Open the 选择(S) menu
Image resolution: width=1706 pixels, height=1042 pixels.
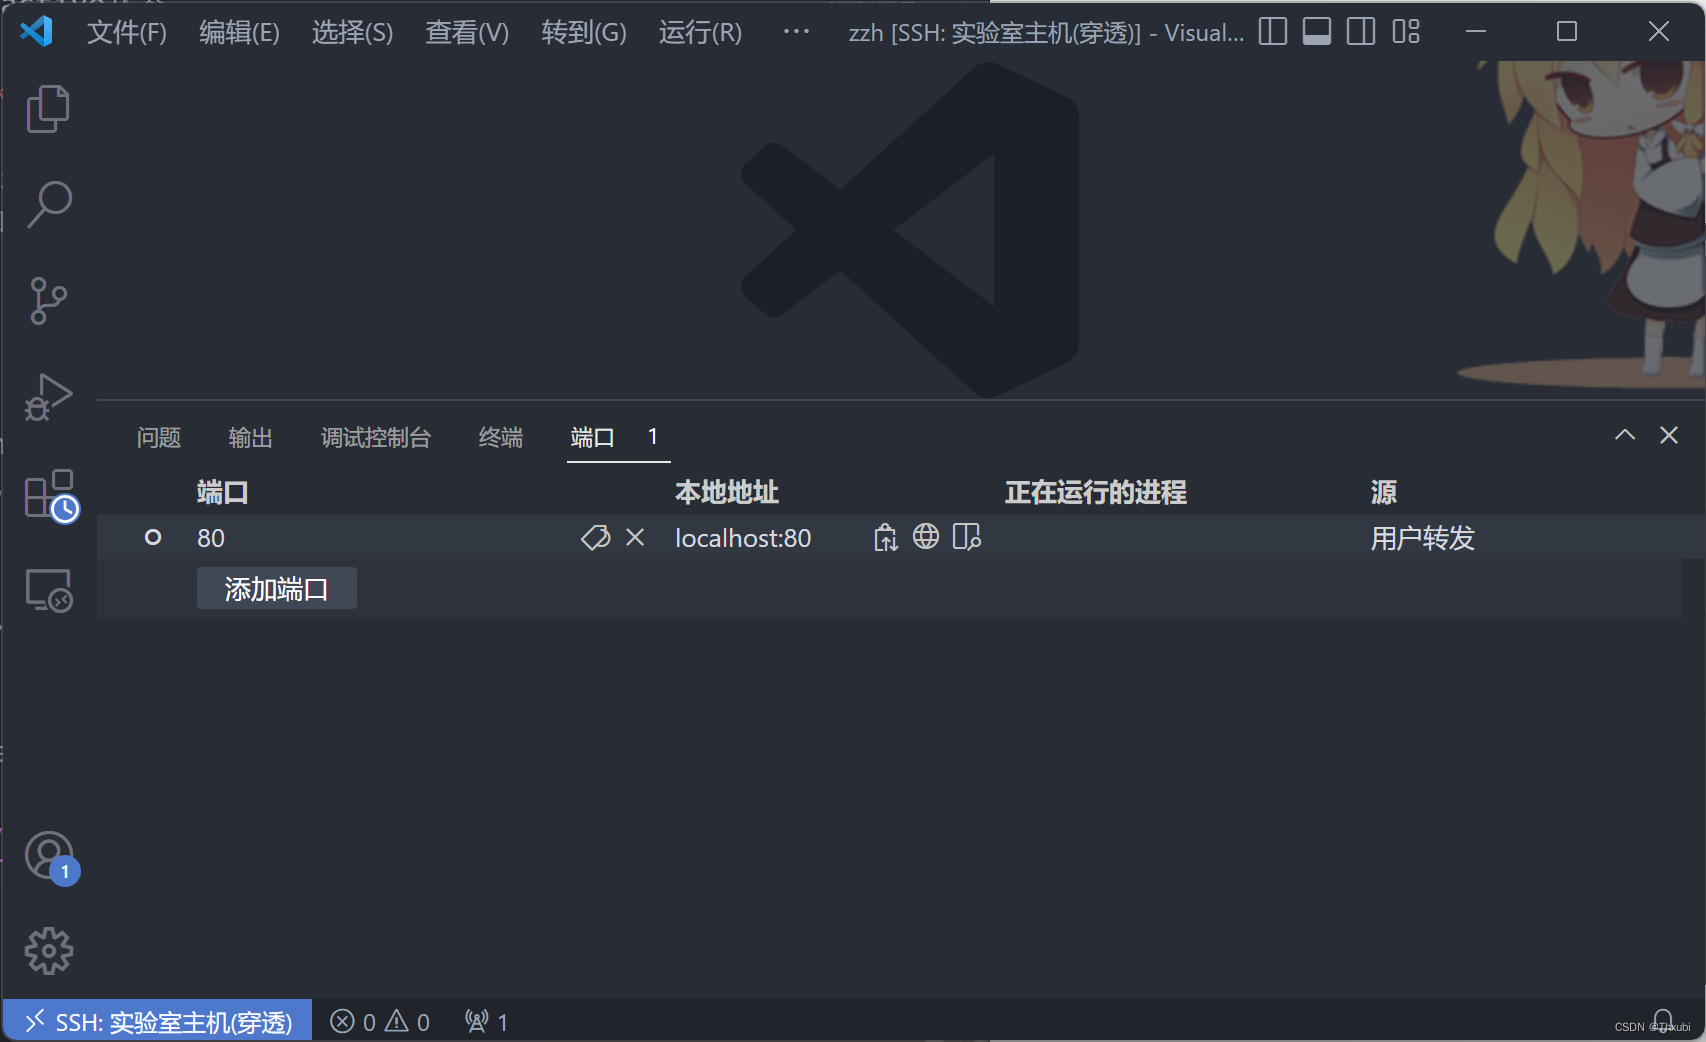pyautogui.click(x=352, y=32)
